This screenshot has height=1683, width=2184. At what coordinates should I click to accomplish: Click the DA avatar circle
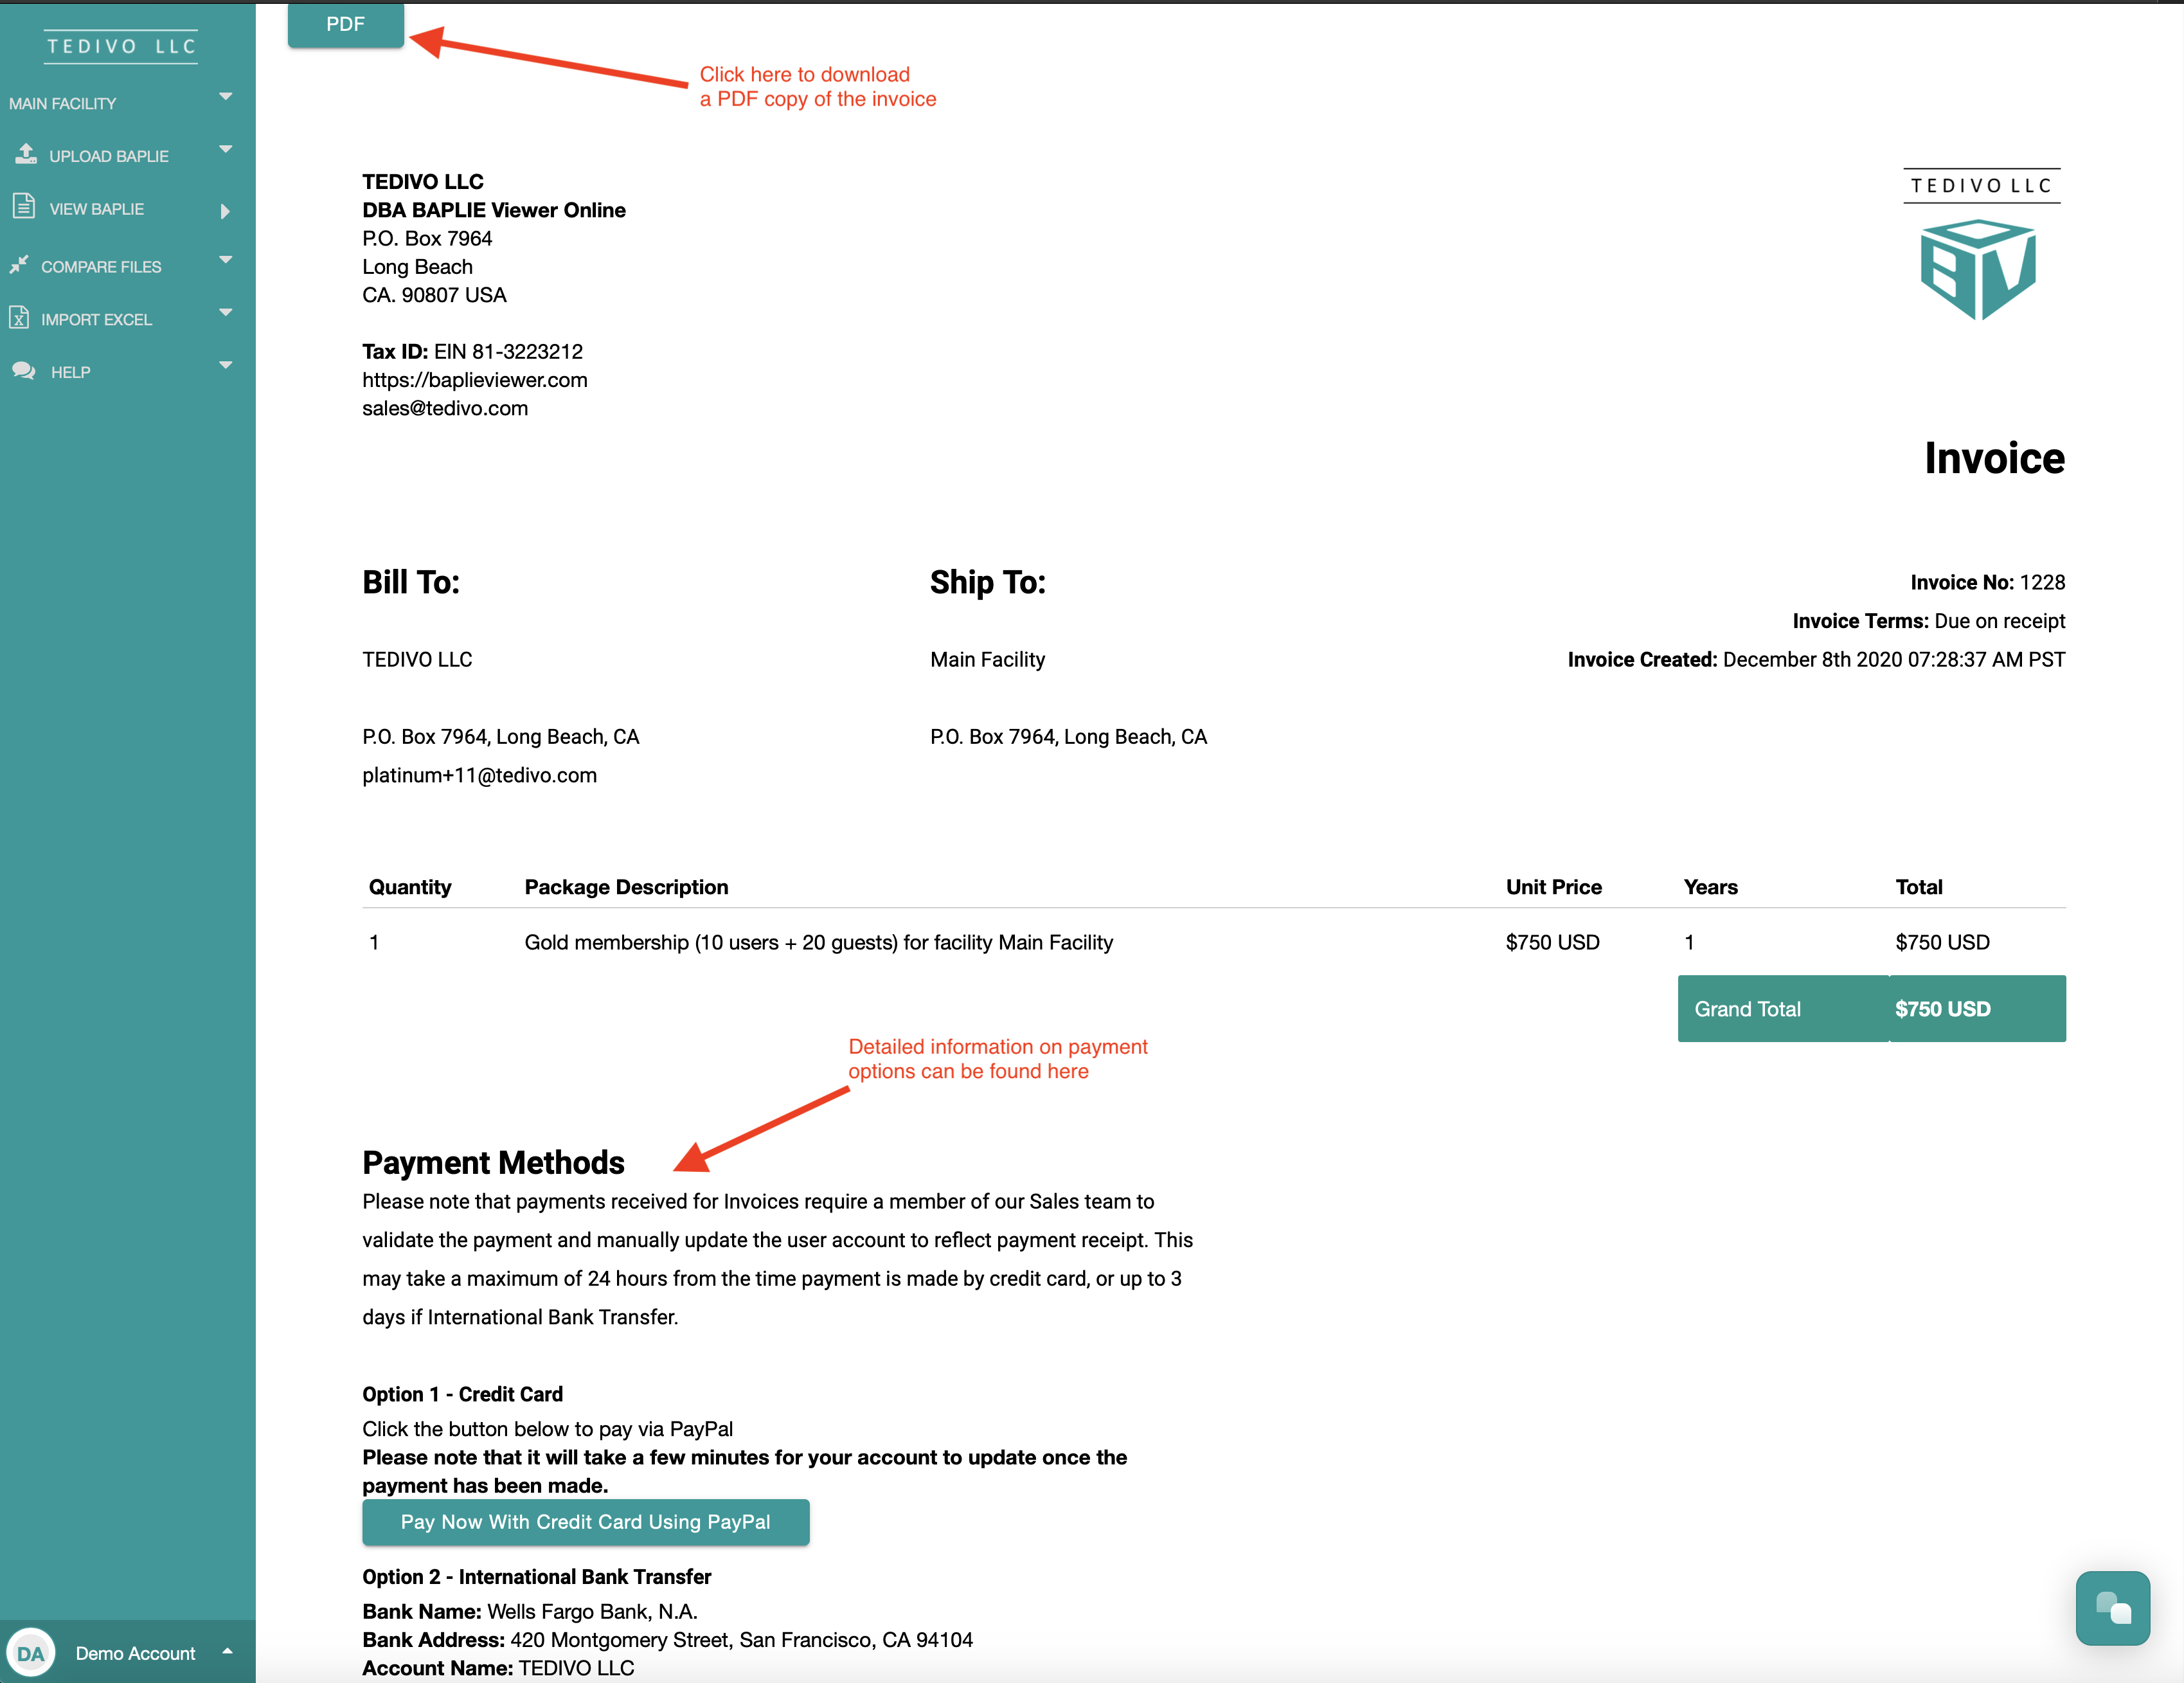click(31, 1653)
